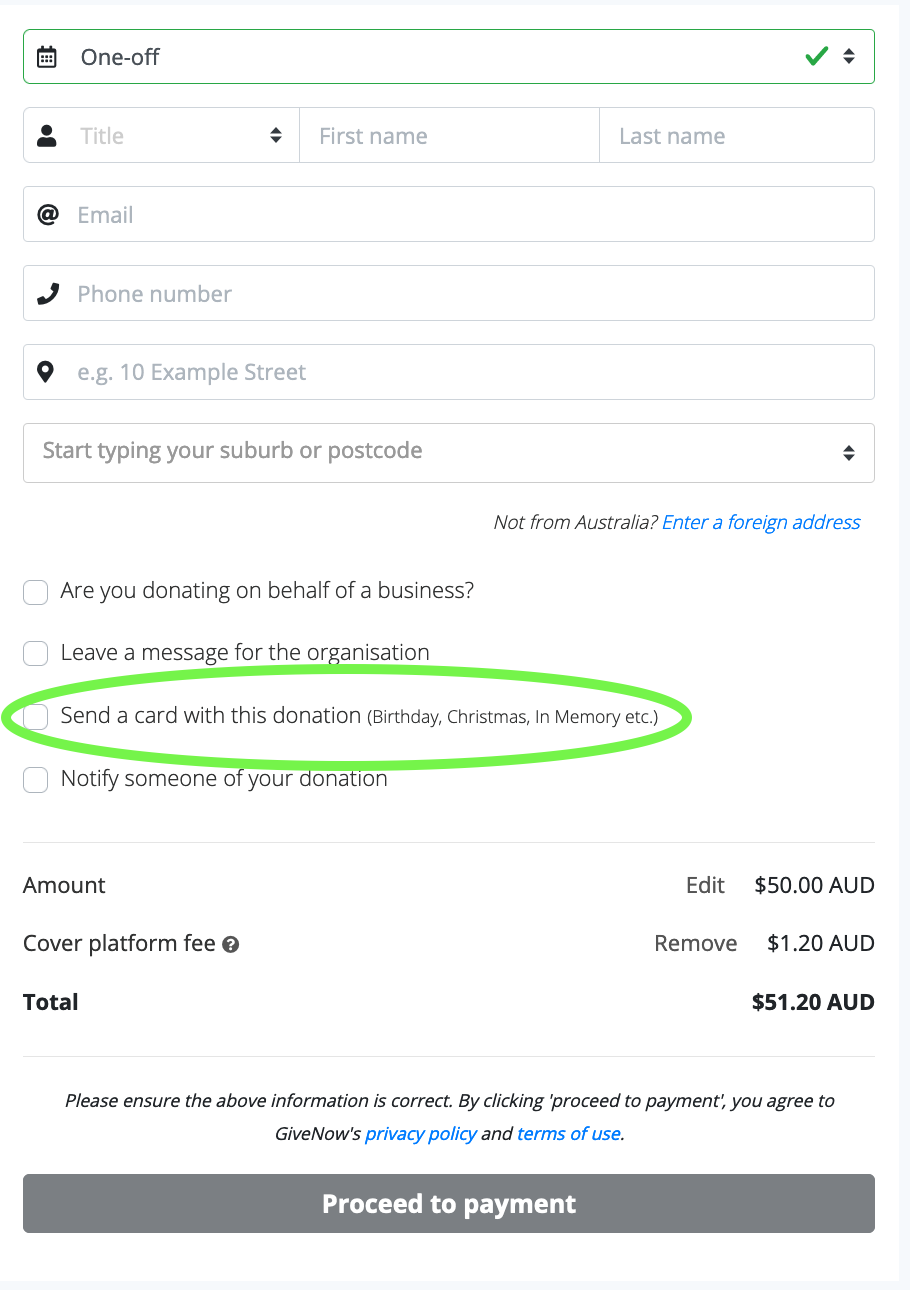This screenshot has width=910, height=1290.
Task: Check Send a card with this donation
Action: tap(36, 717)
